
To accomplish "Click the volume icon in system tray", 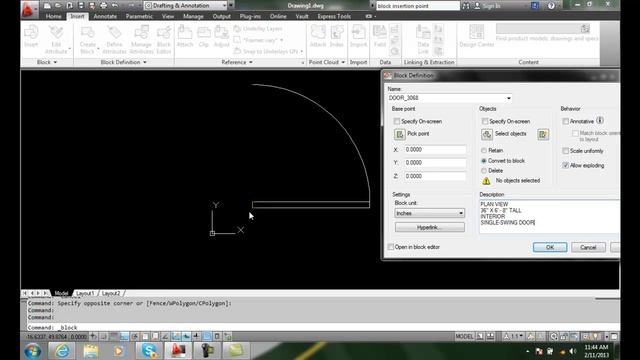I will click(x=573, y=351).
